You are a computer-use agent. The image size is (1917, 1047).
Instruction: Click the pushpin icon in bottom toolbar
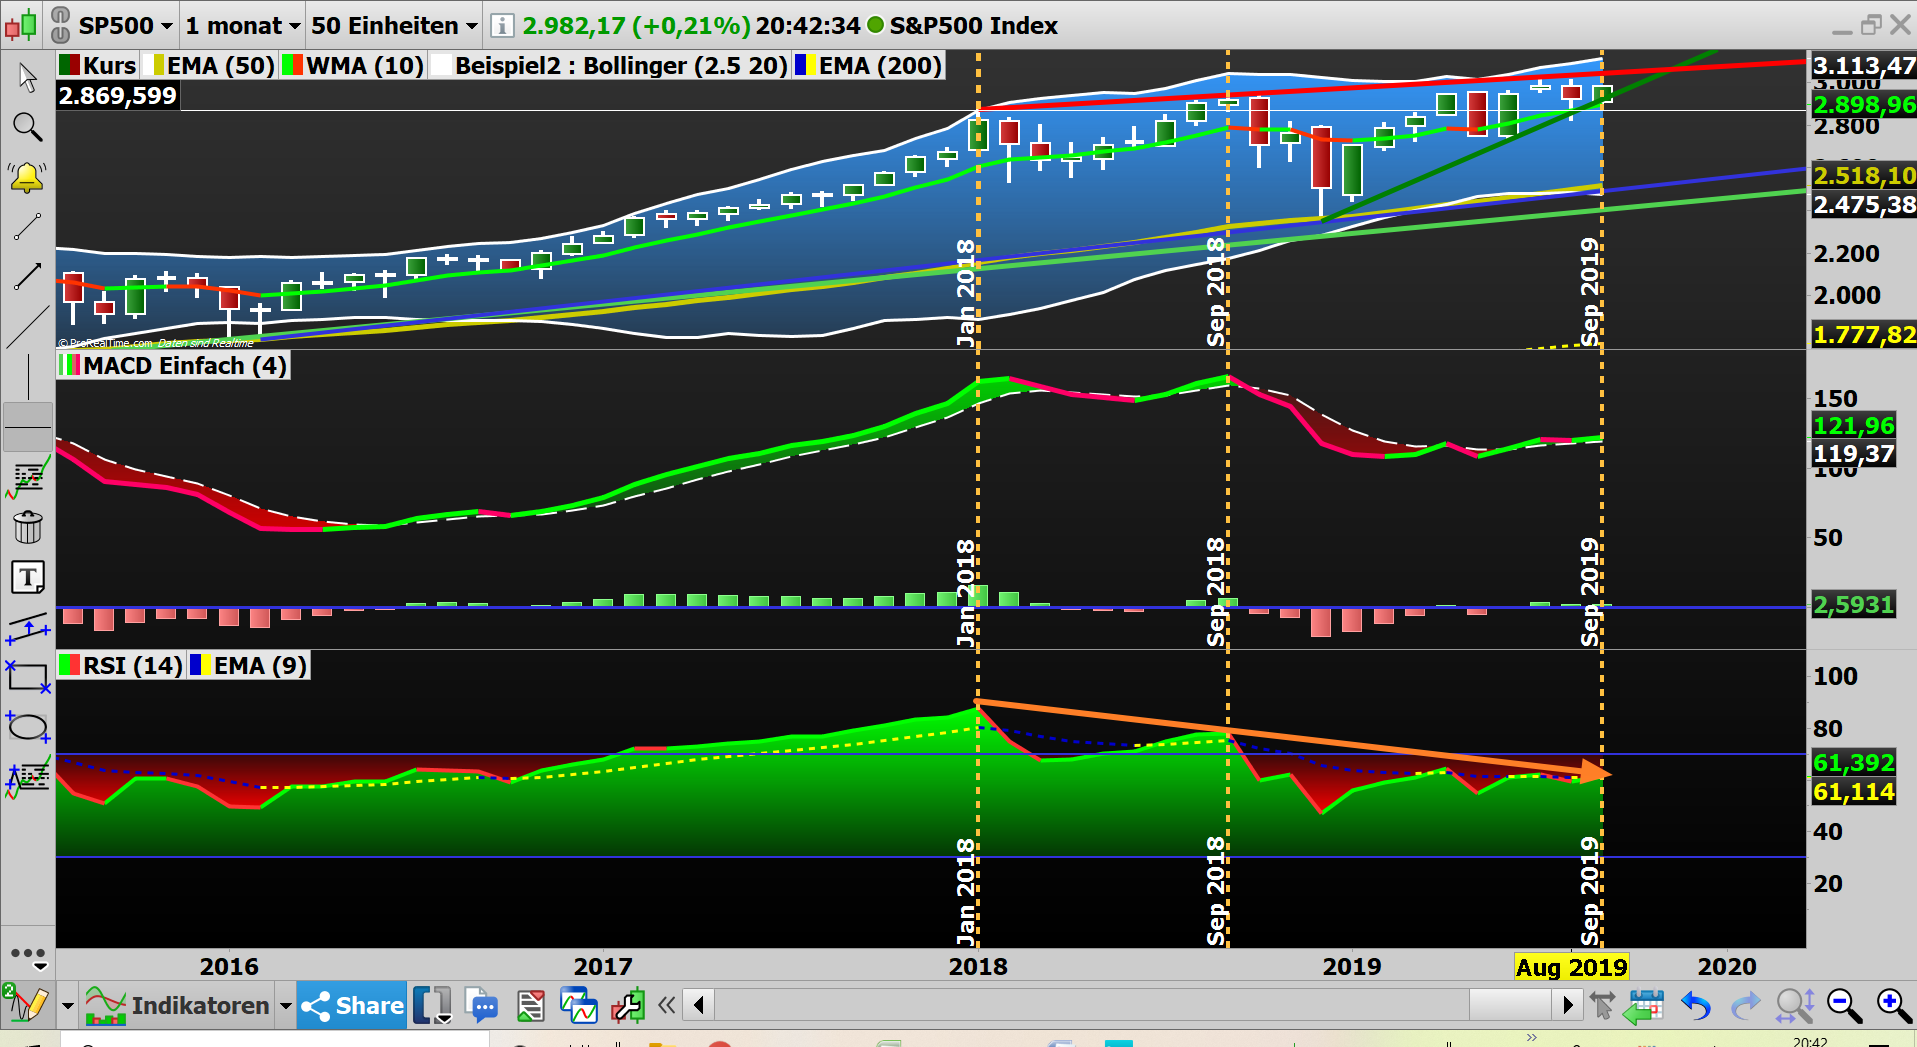(x=1602, y=1005)
